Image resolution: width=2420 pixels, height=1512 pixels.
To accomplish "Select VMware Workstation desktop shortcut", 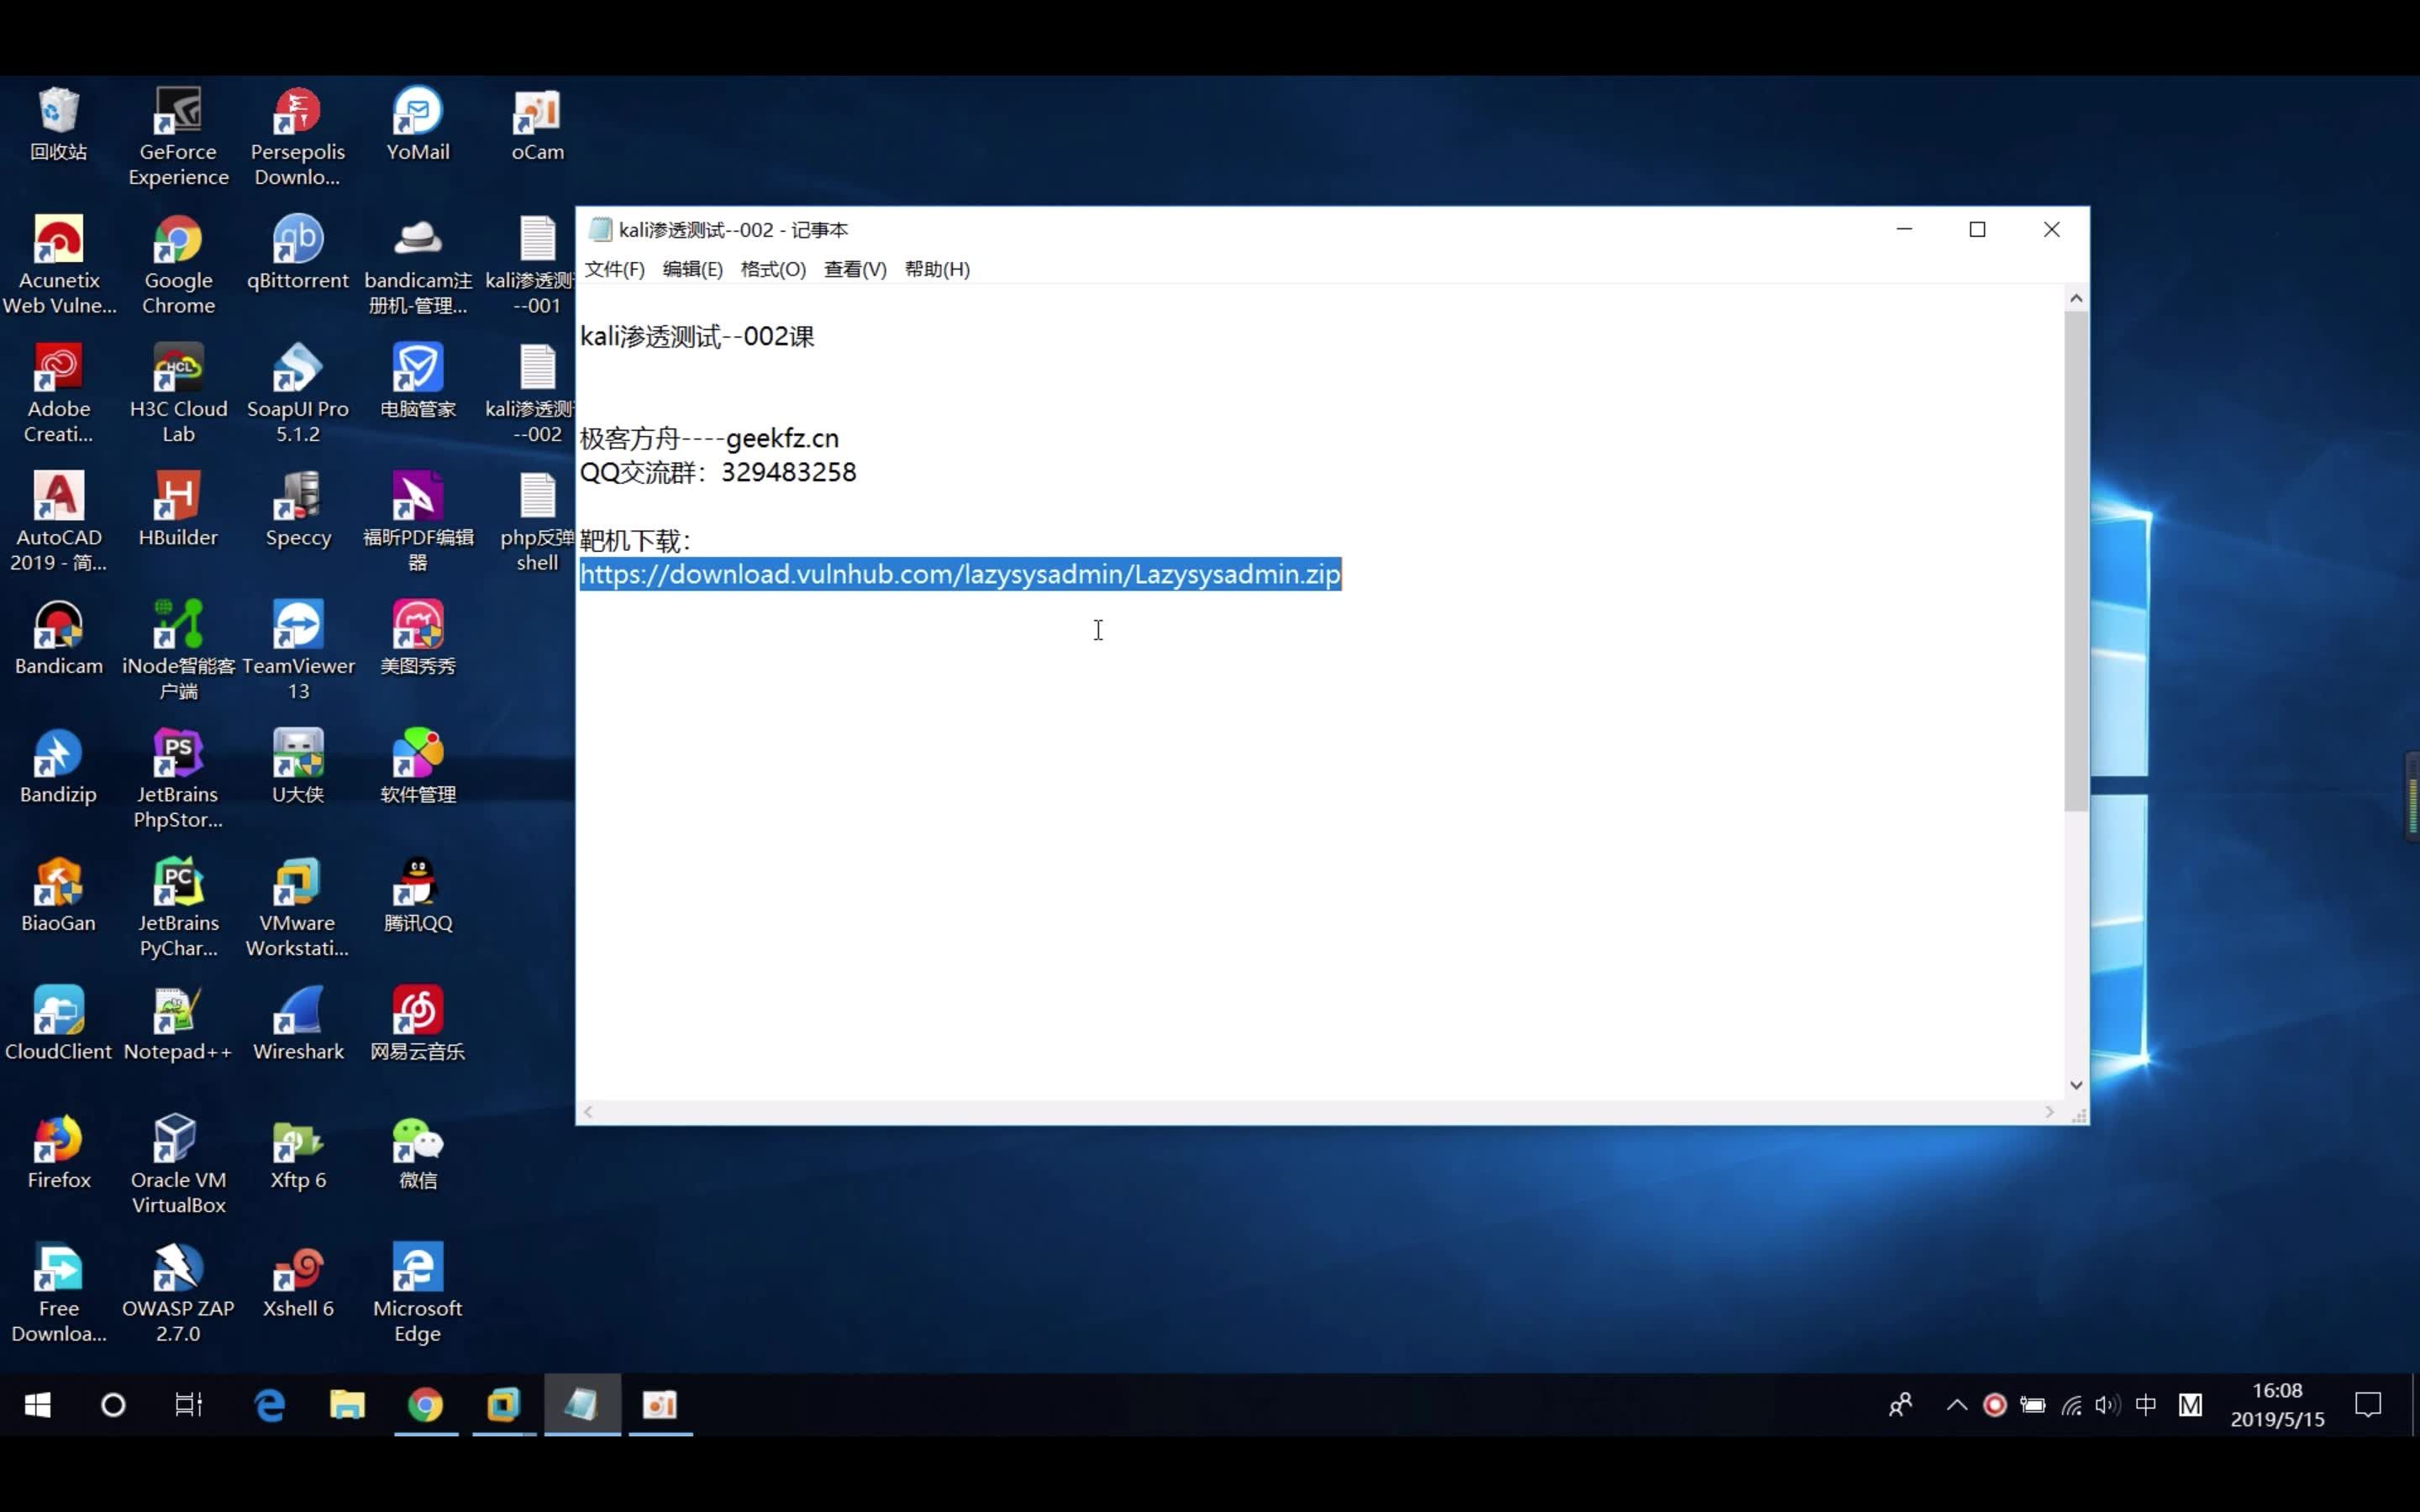I will [297, 908].
